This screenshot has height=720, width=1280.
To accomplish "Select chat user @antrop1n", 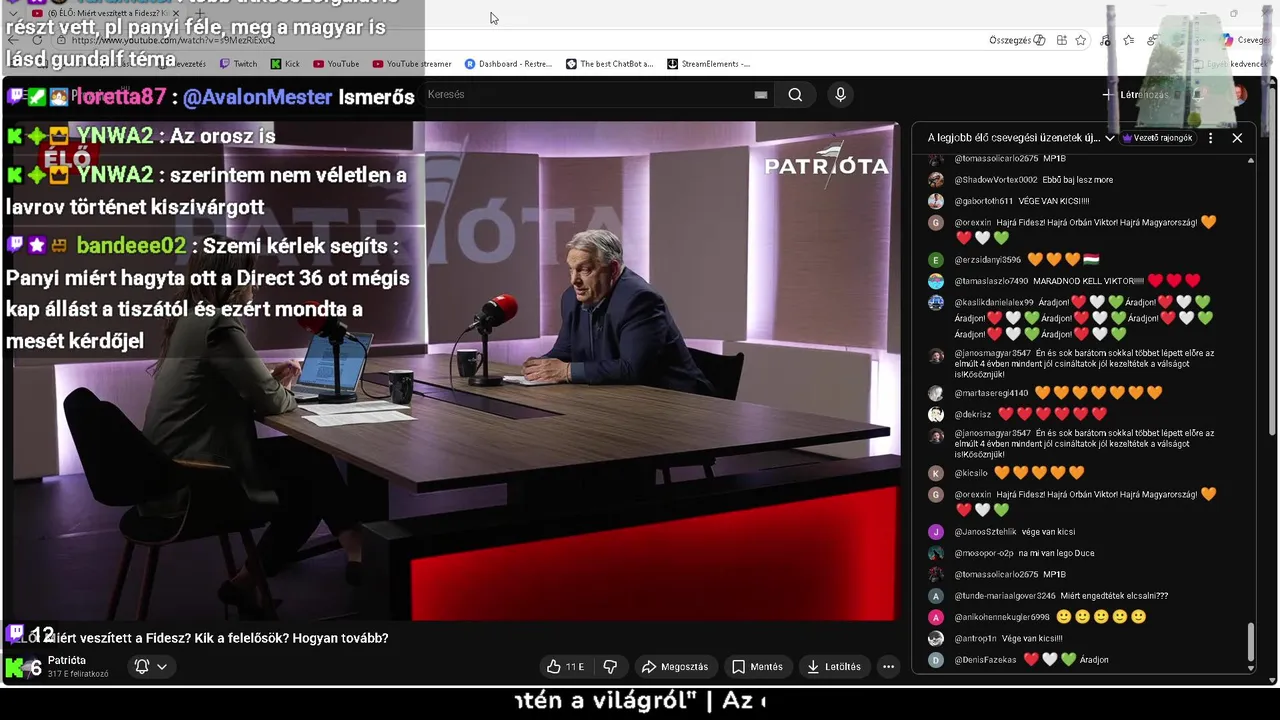I will point(975,638).
